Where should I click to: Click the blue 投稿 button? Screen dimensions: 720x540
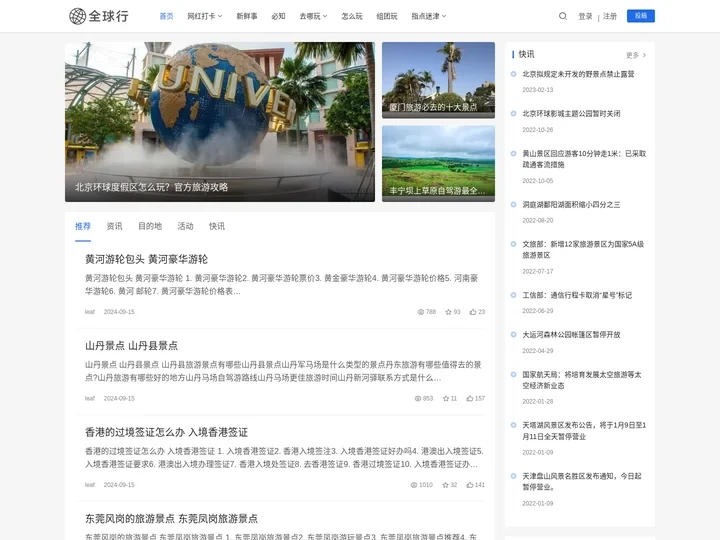pyautogui.click(x=641, y=16)
